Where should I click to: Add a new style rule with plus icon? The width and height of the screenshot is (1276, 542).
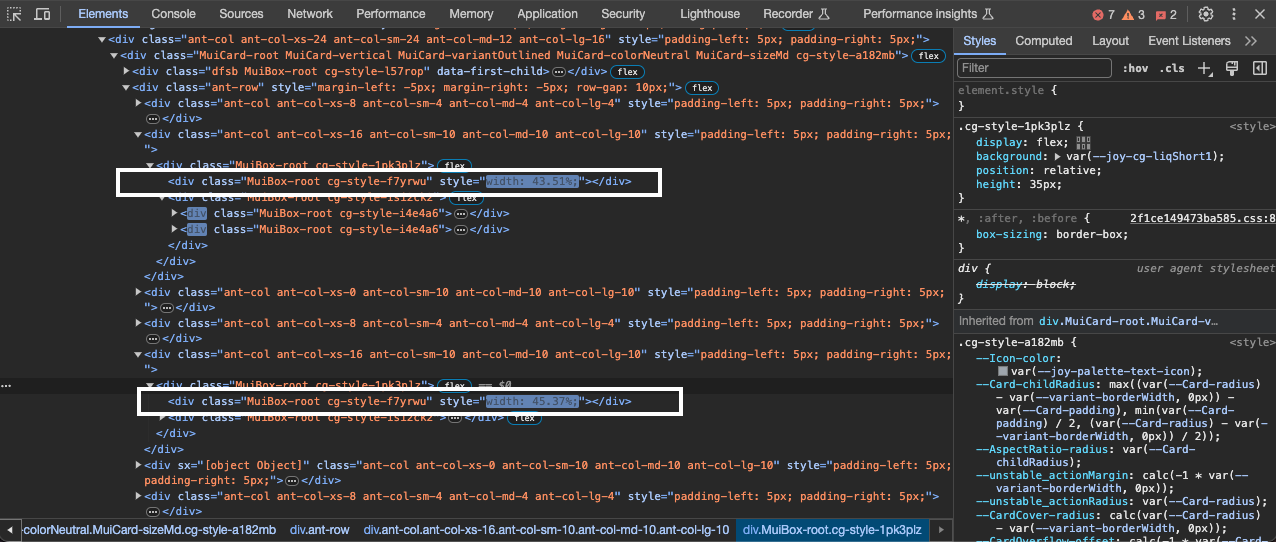pos(1204,68)
